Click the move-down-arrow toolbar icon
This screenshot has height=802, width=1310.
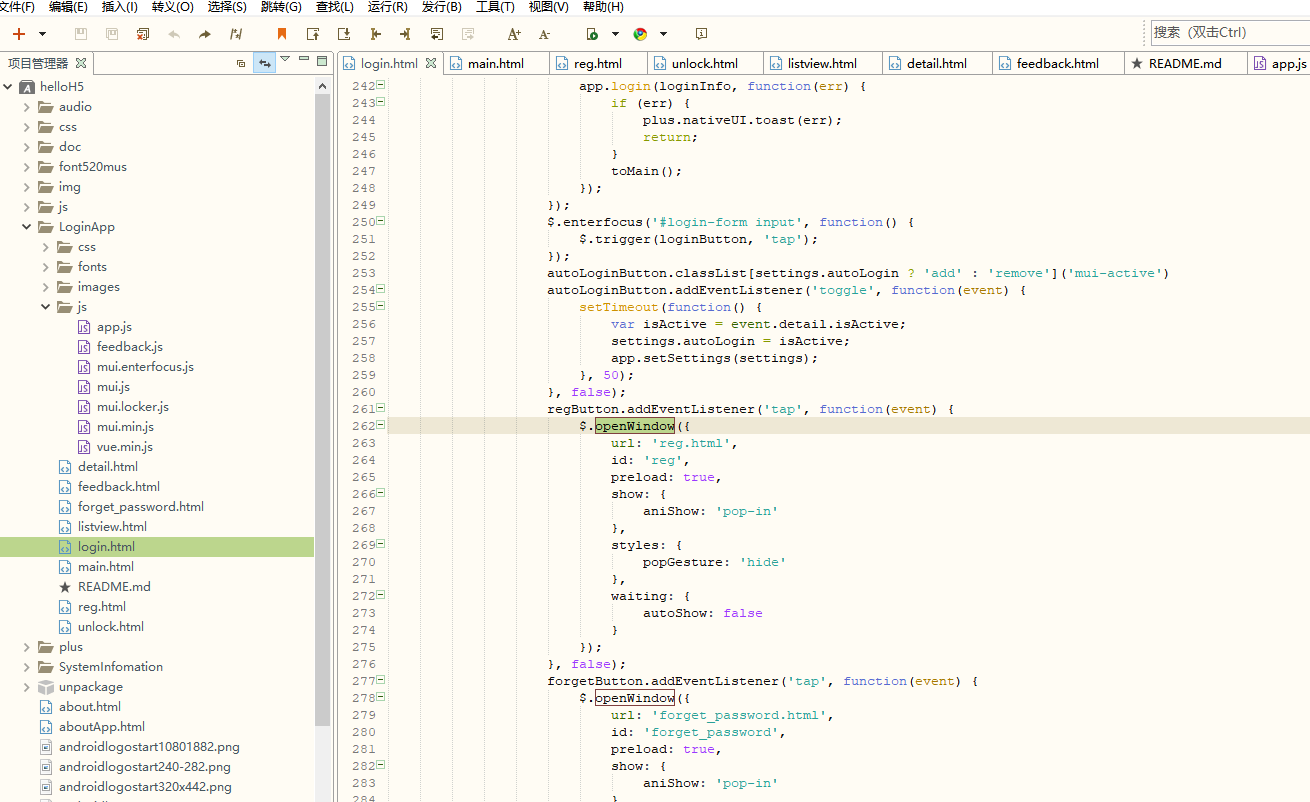[x=344, y=34]
